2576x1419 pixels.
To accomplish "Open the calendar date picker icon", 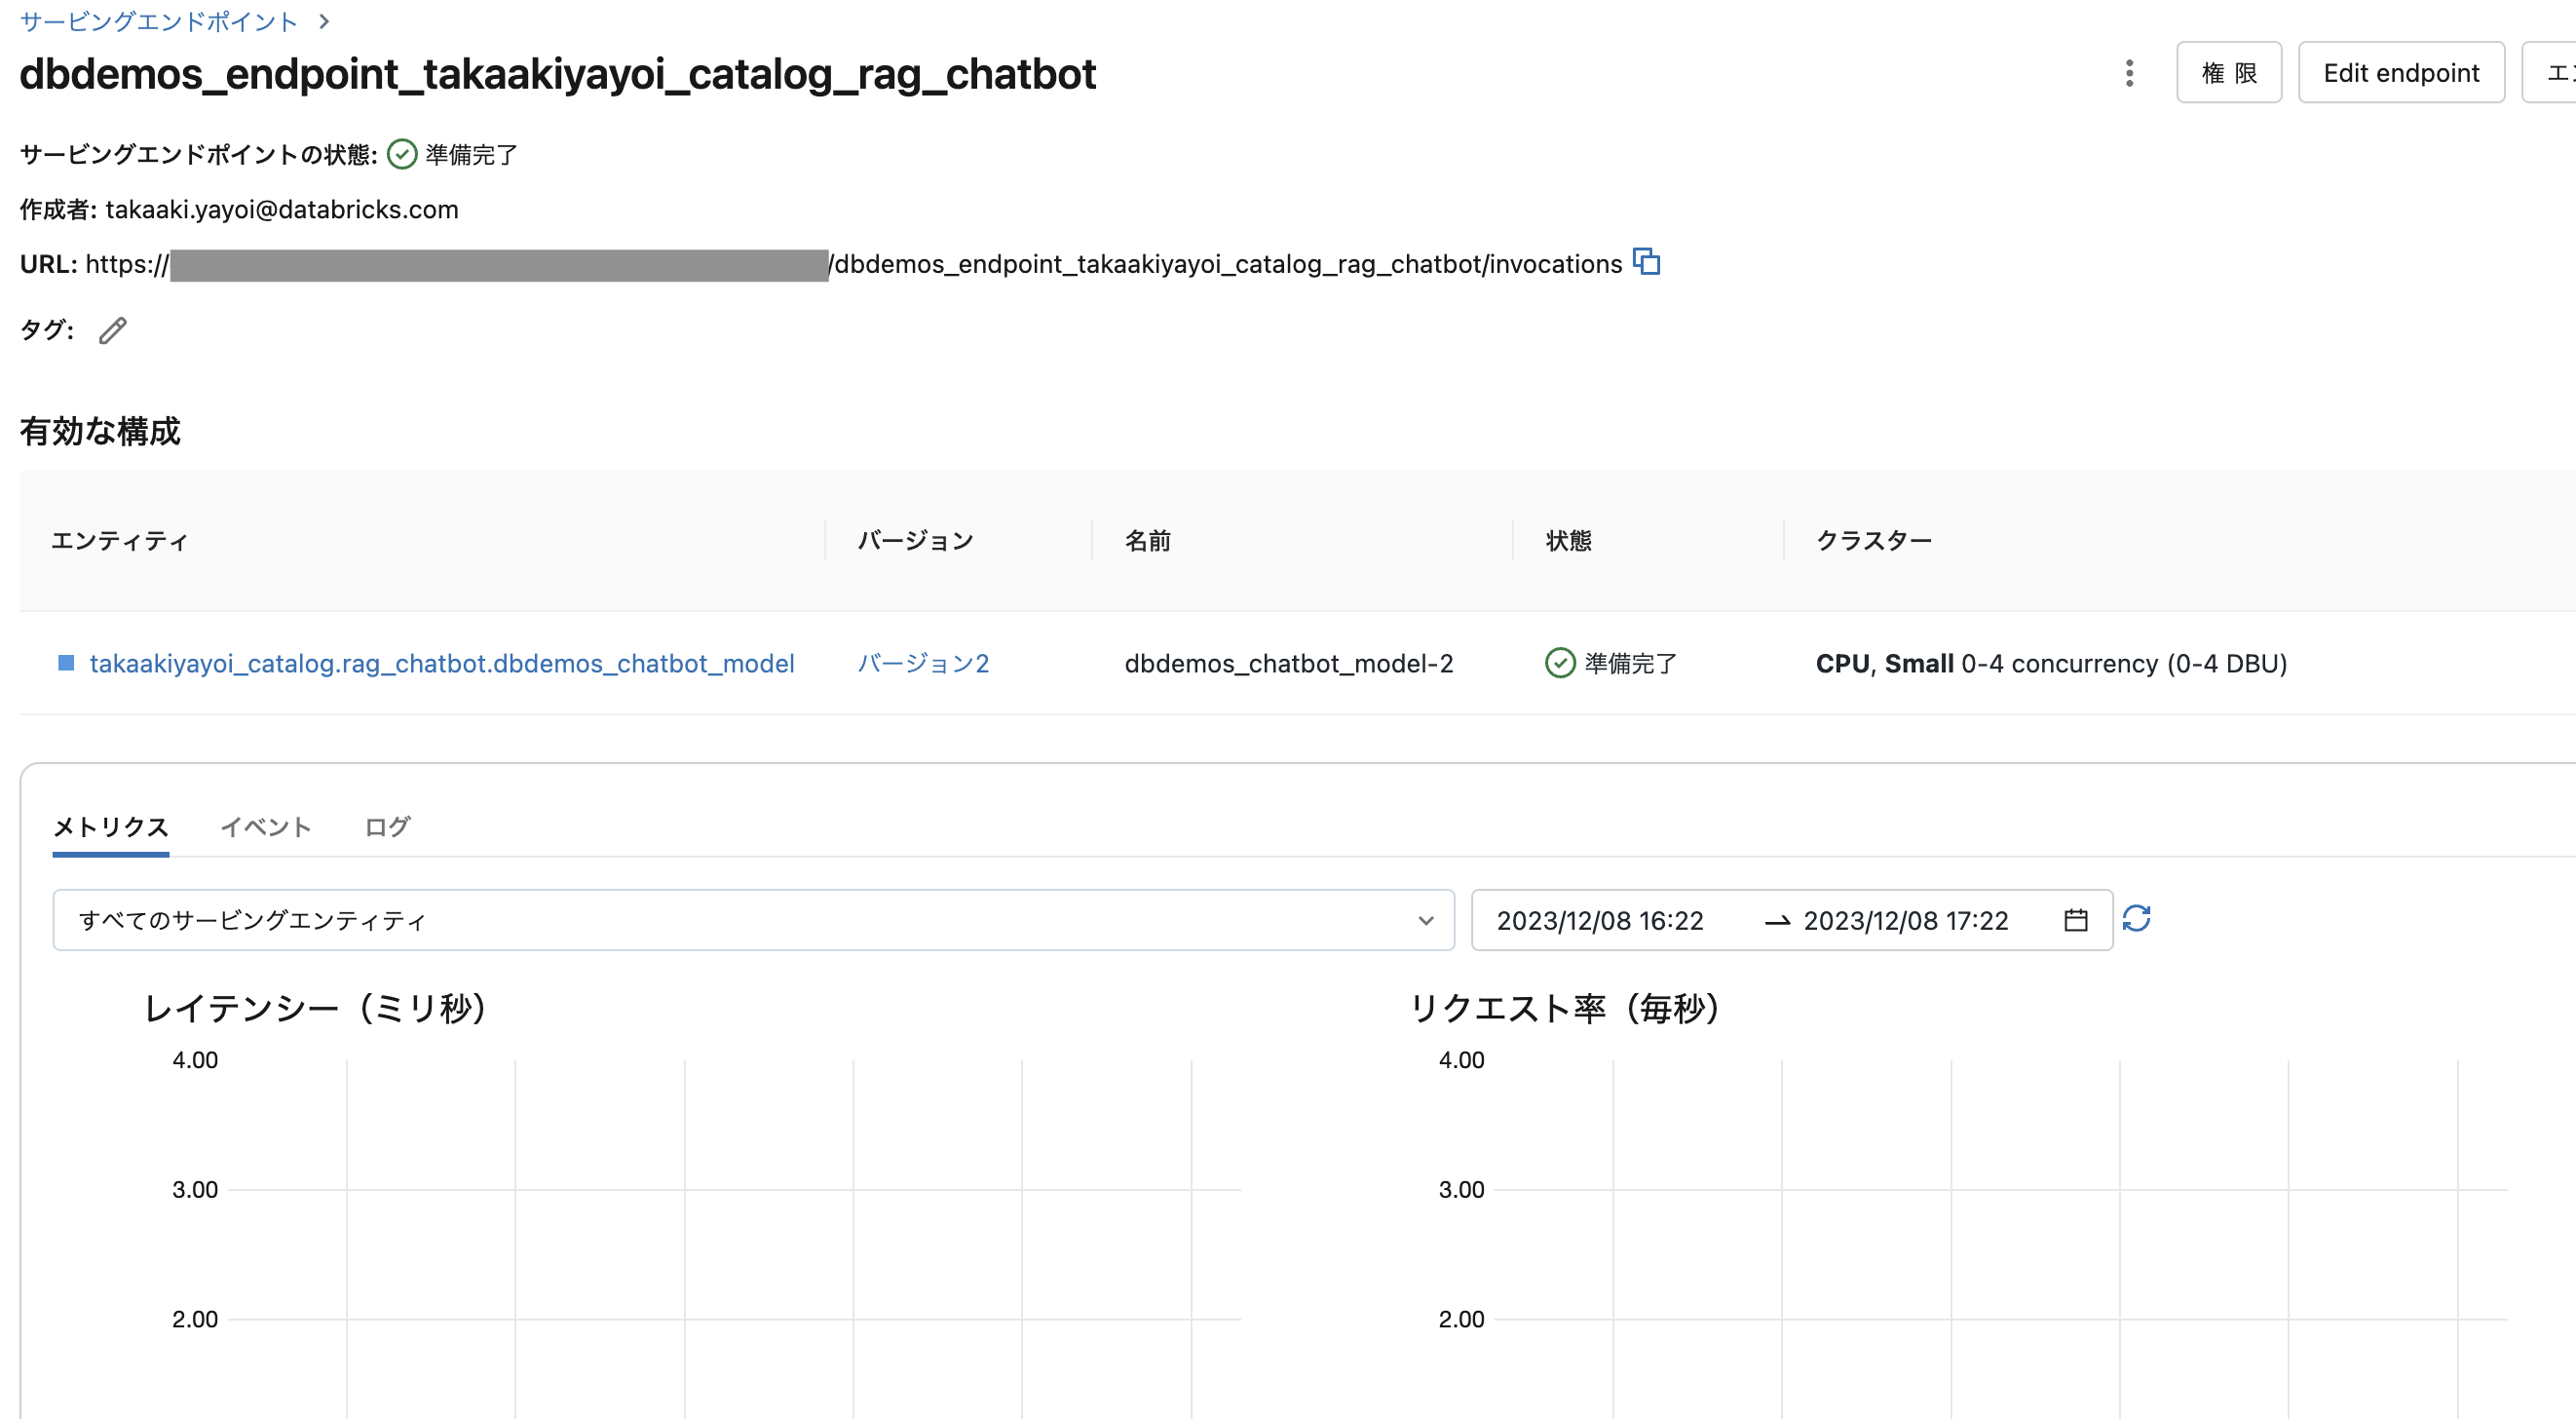I will (x=2075, y=920).
